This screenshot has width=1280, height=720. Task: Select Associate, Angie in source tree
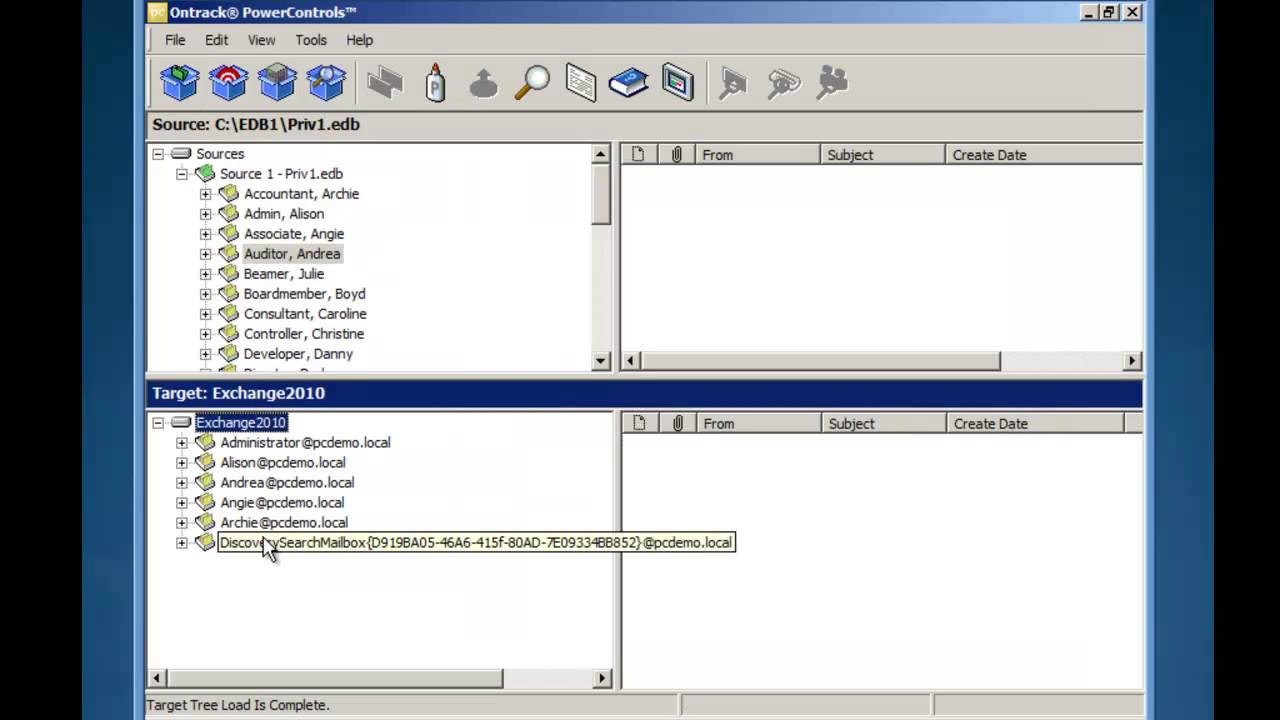pos(294,234)
